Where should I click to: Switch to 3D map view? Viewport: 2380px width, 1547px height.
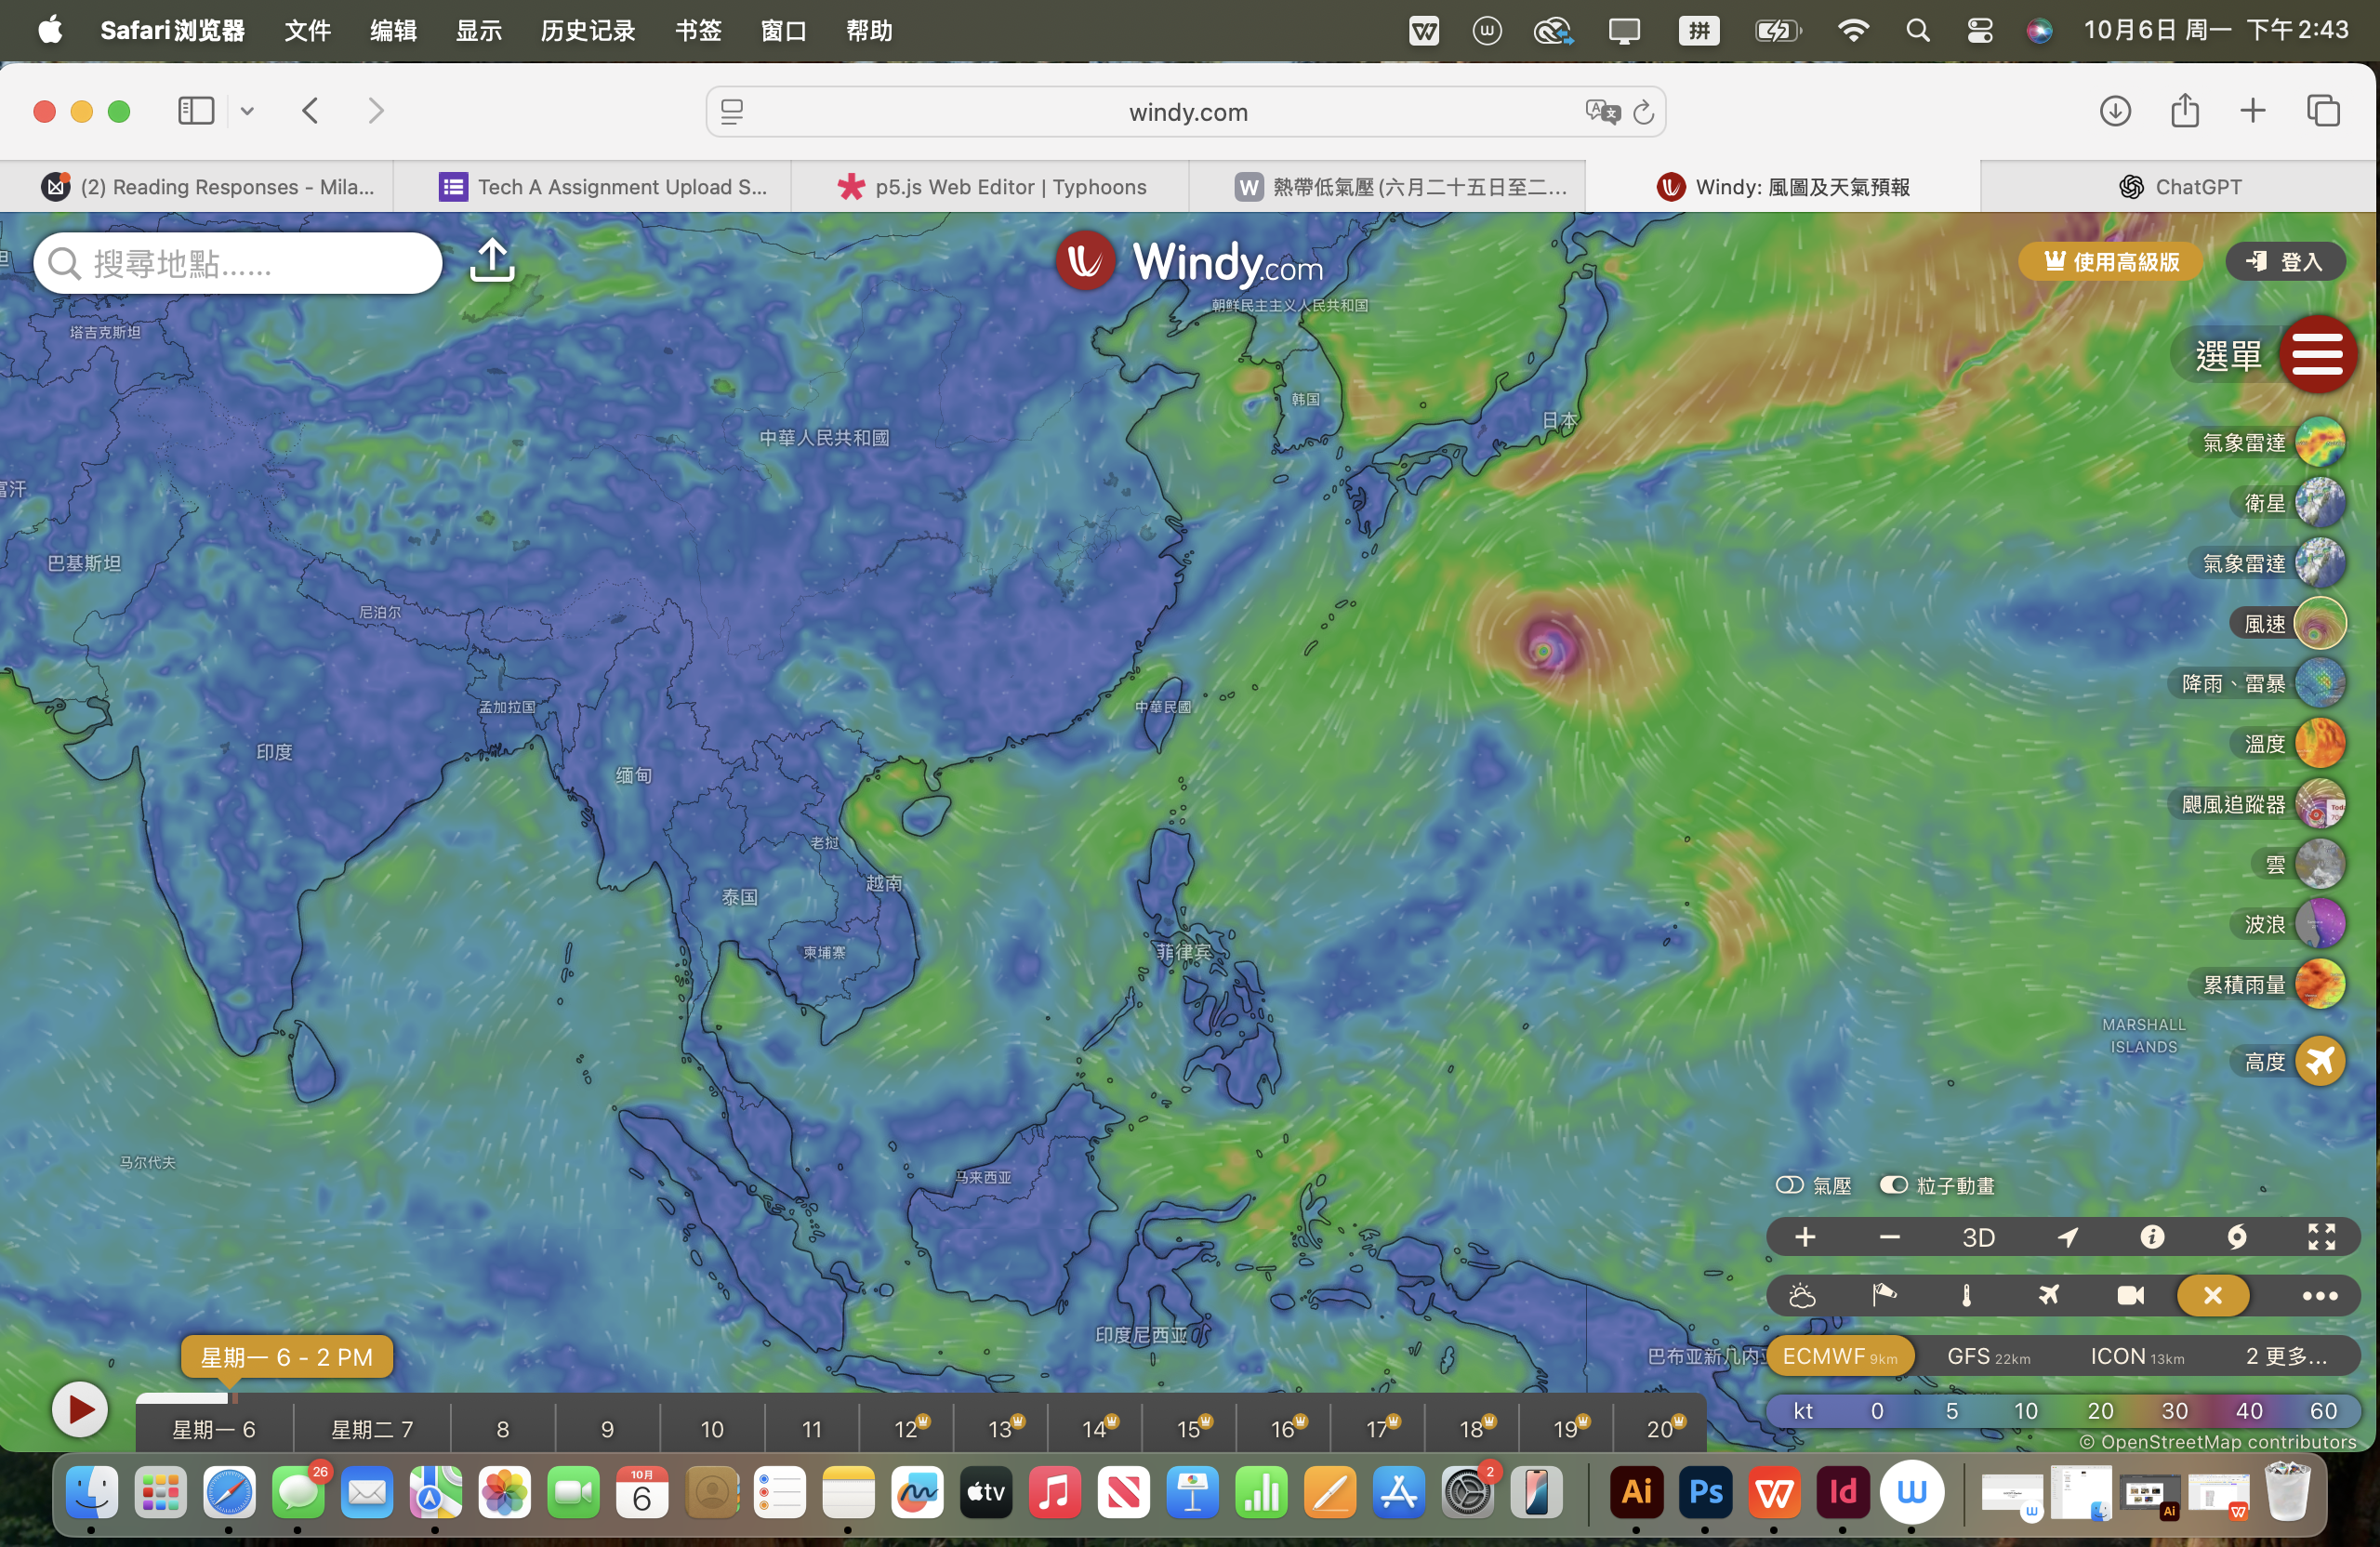pyautogui.click(x=1977, y=1238)
